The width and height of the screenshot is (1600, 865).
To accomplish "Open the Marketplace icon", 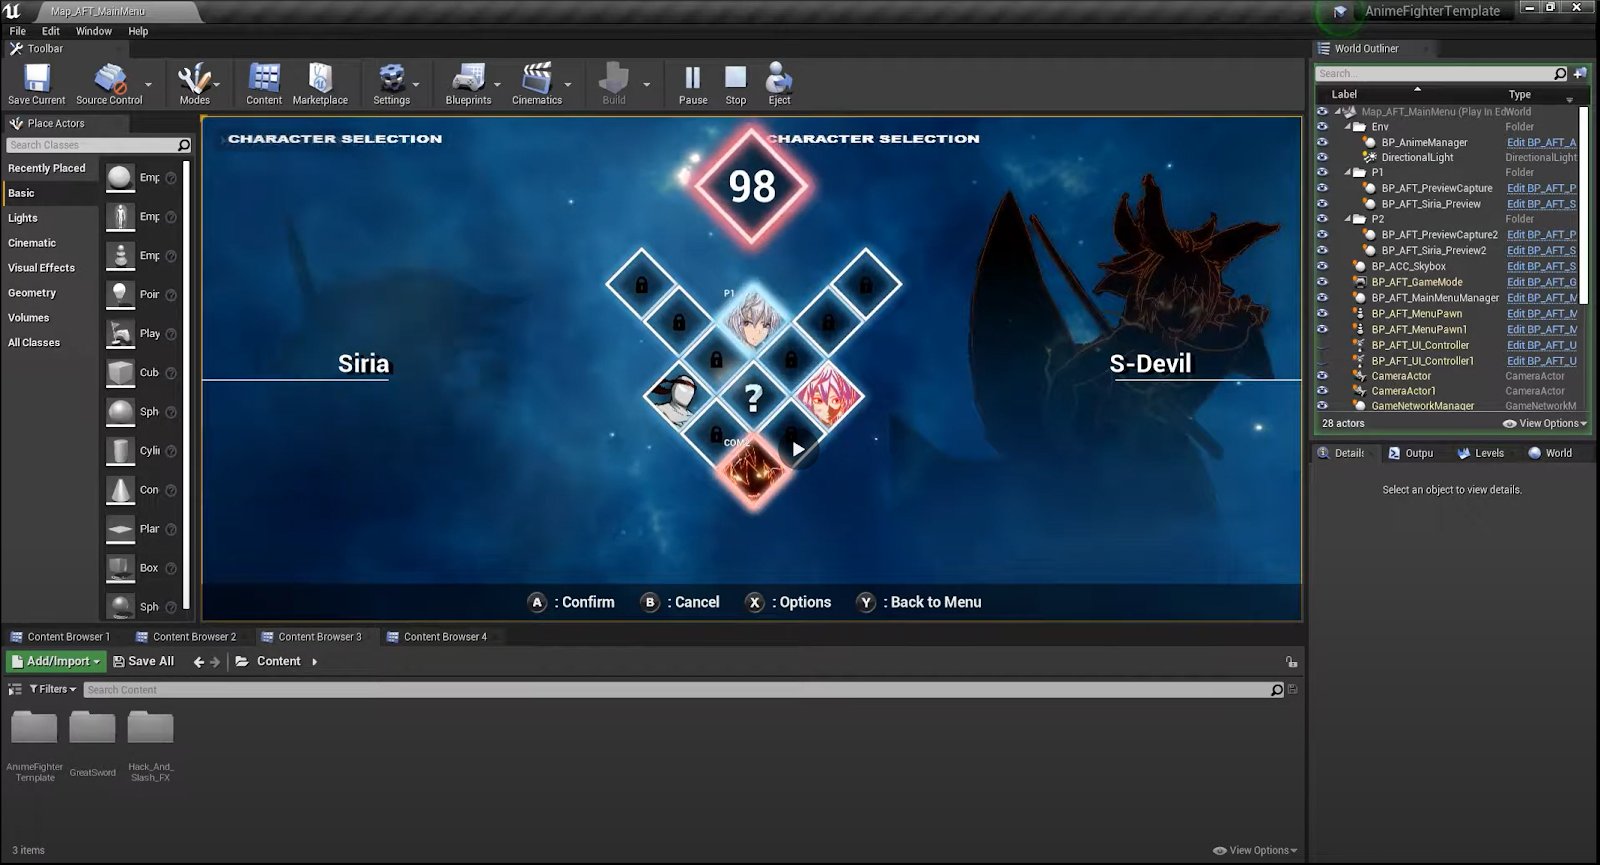I will [x=320, y=80].
